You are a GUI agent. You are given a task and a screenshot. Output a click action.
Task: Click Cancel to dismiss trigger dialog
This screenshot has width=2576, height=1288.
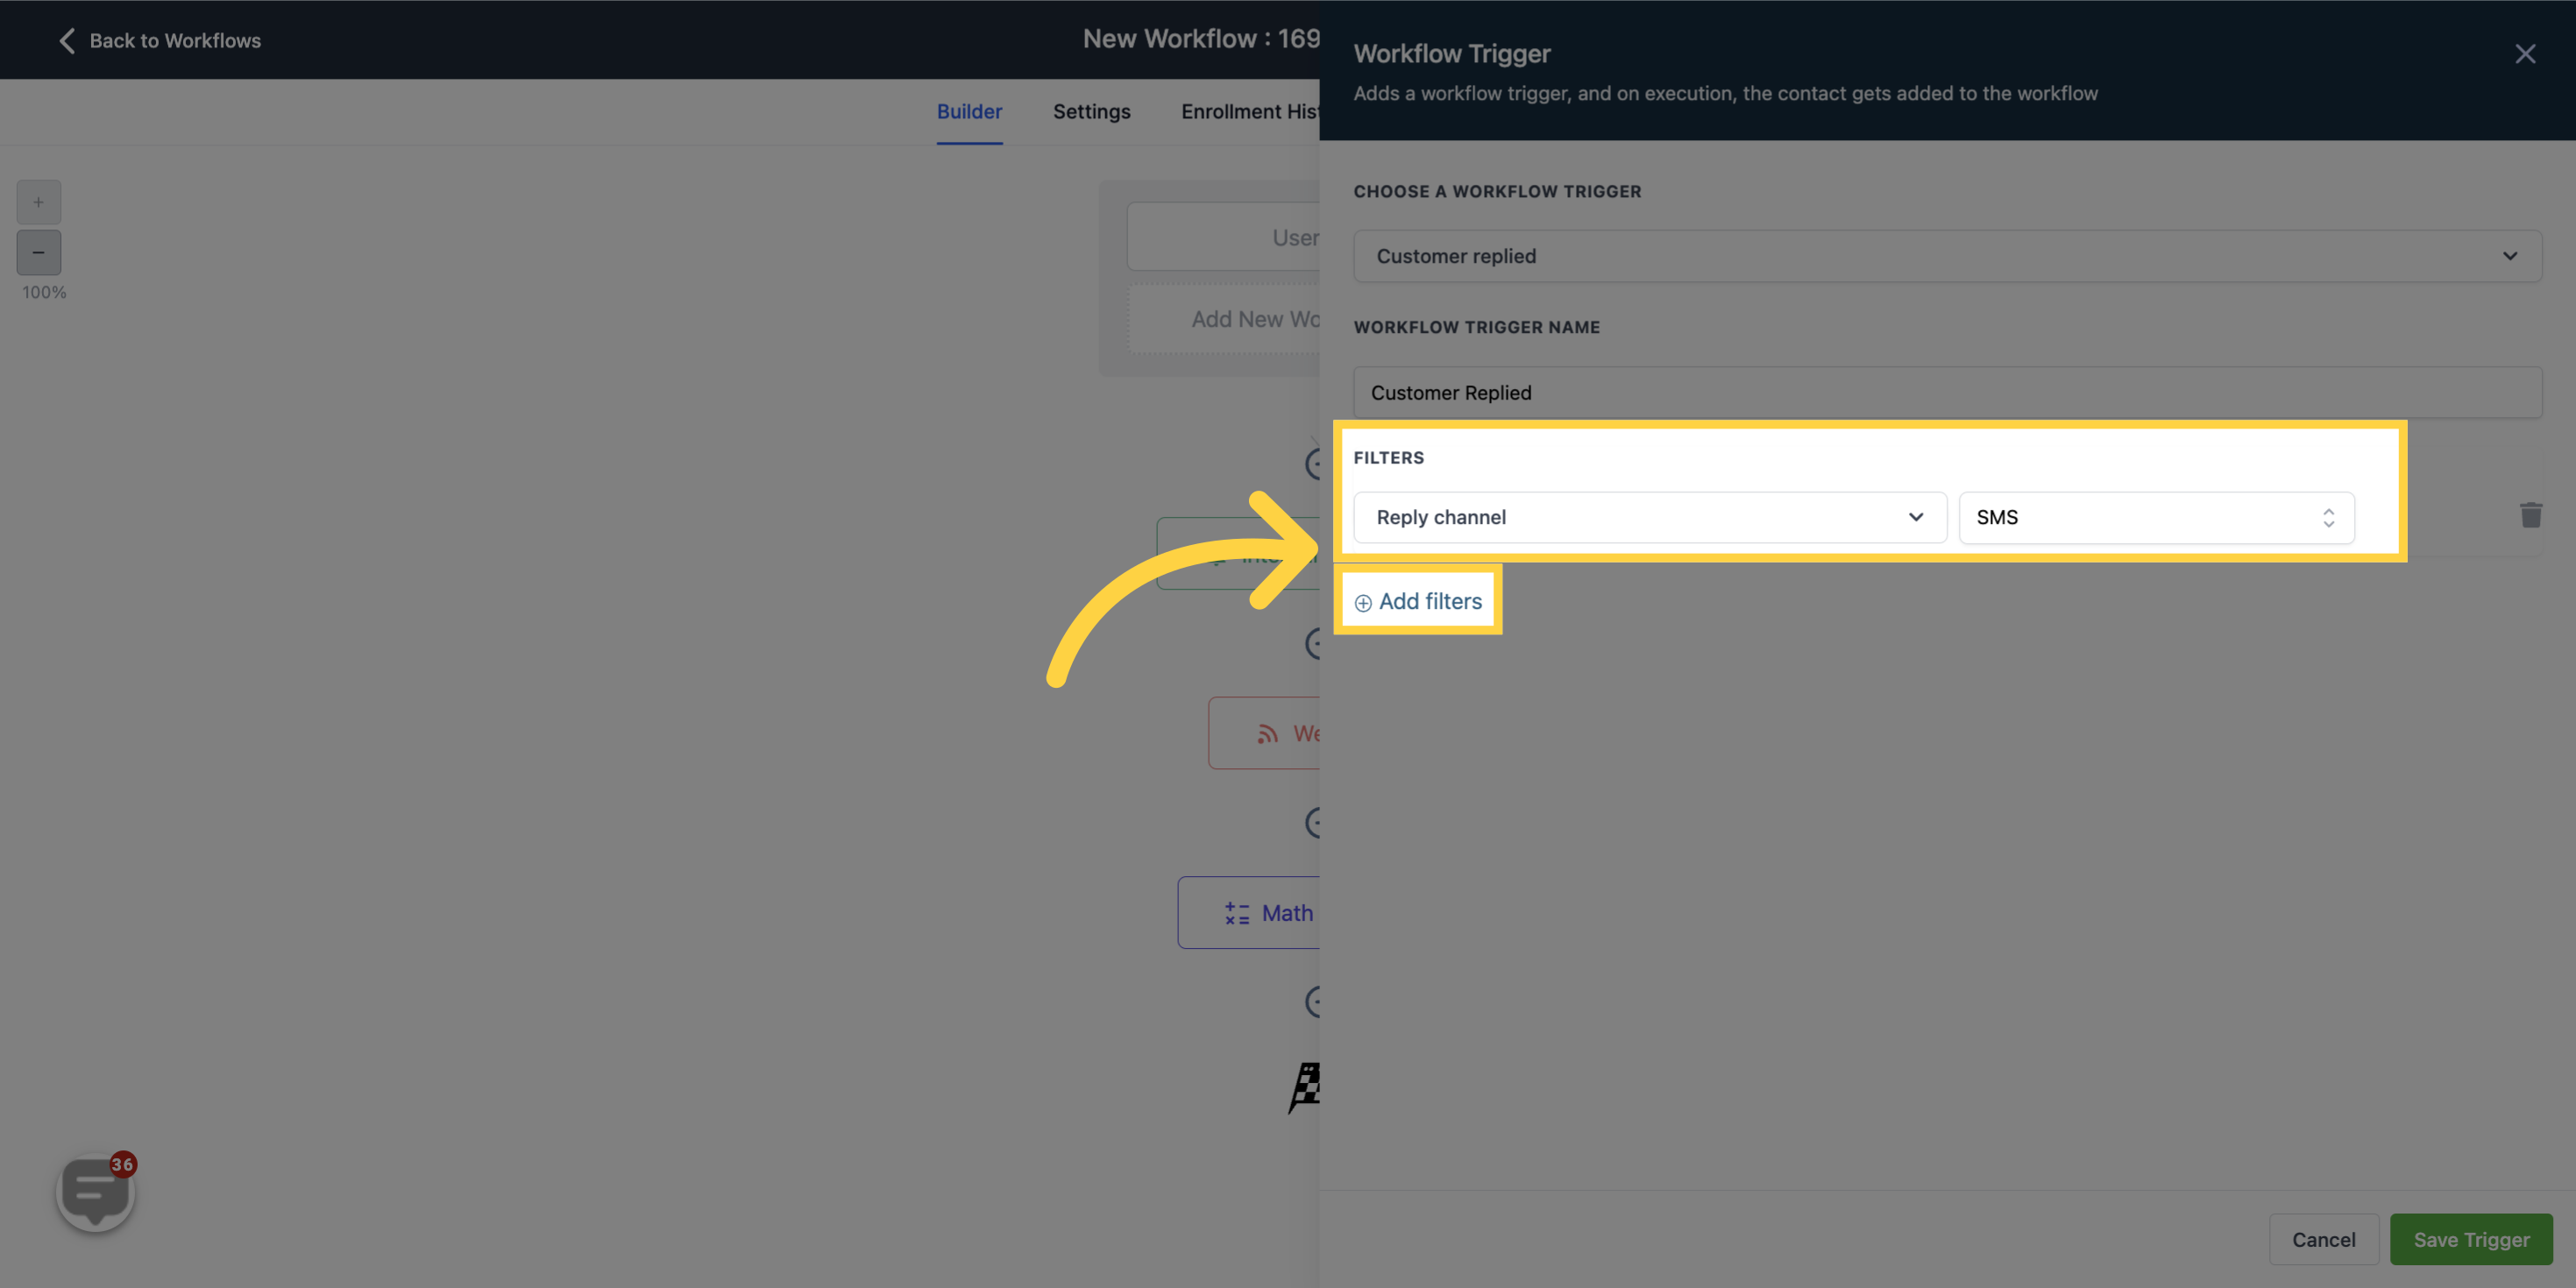(2323, 1239)
